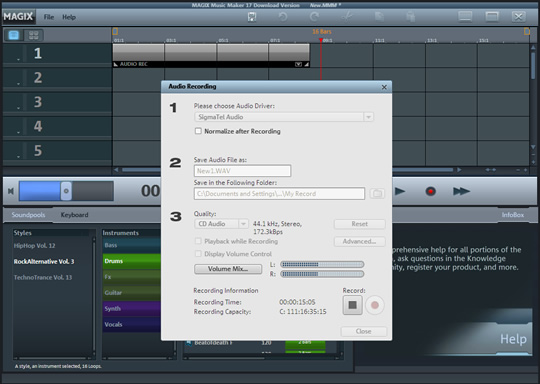Click the Close button in dialog

[364, 331]
